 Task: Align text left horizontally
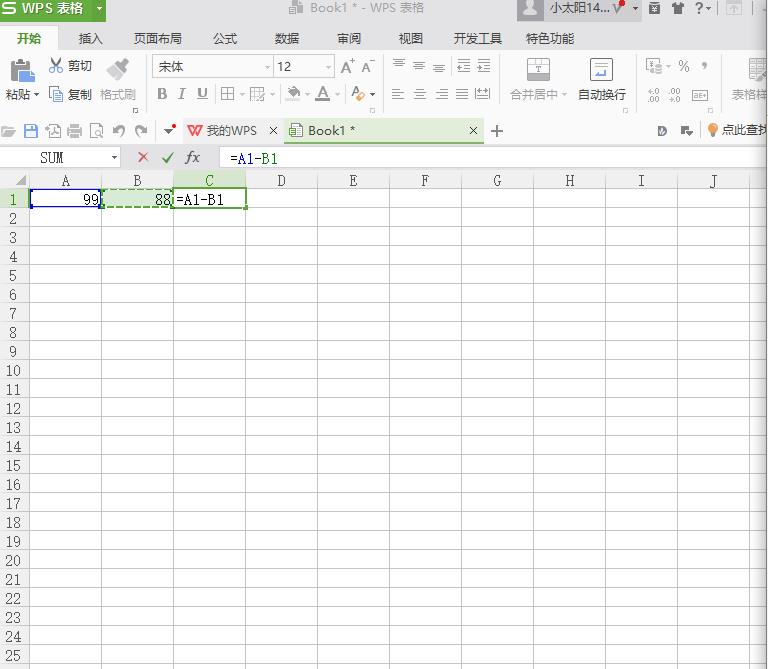tap(398, 94)
